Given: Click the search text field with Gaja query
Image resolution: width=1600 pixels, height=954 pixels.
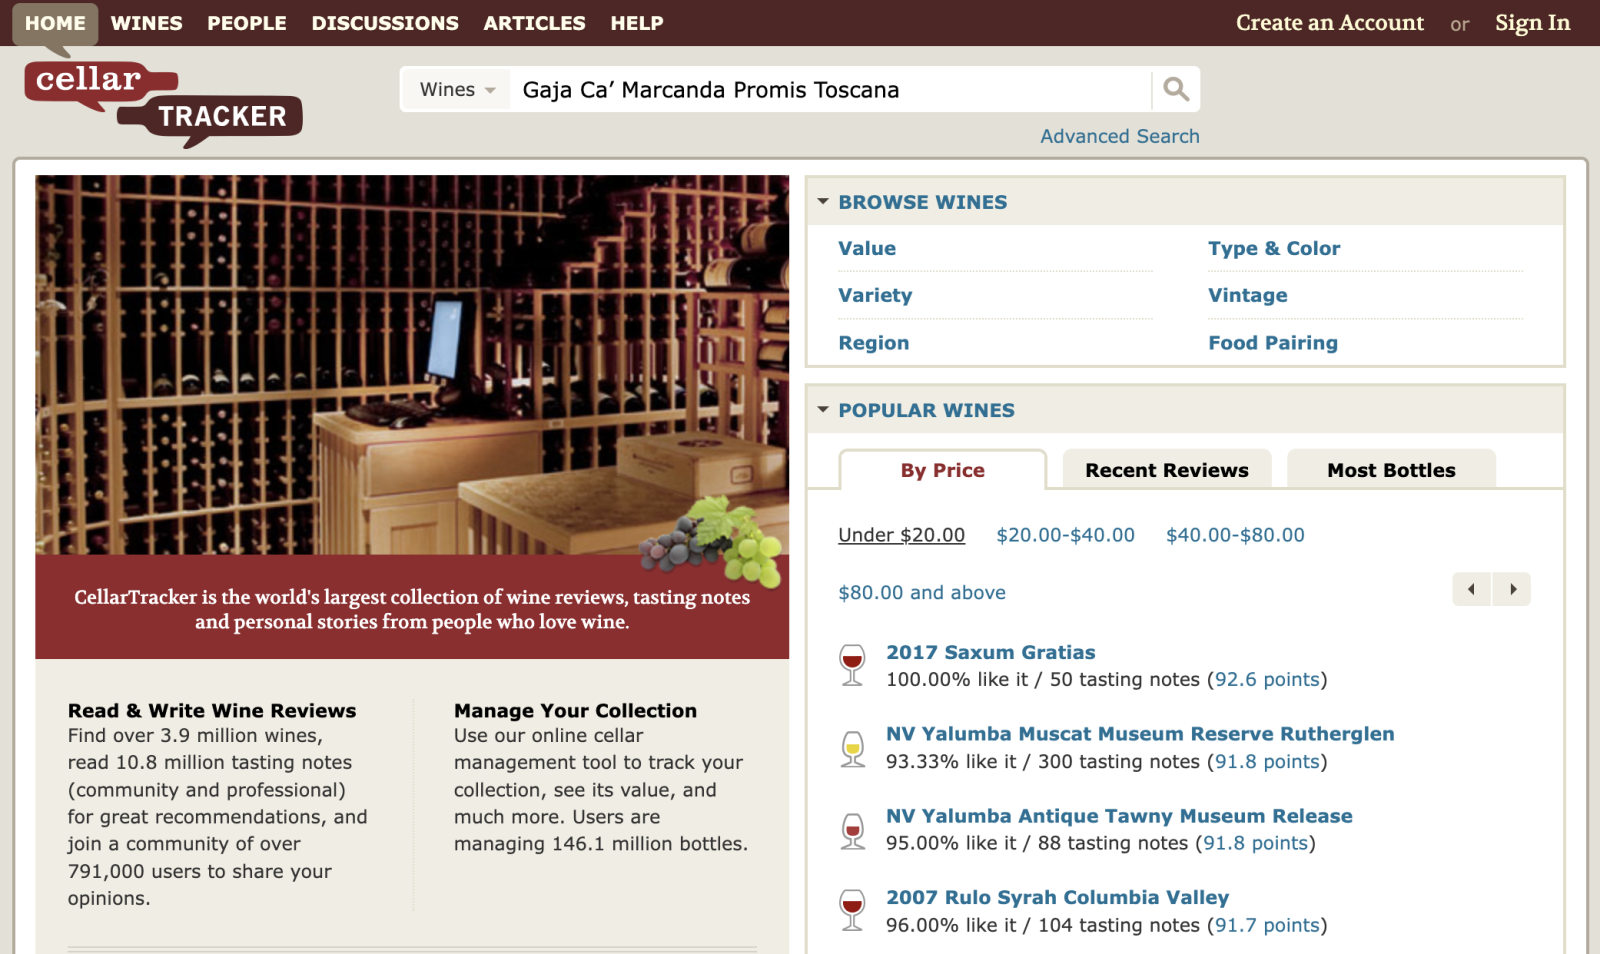Looking at the screenshot, I should 830,90.
